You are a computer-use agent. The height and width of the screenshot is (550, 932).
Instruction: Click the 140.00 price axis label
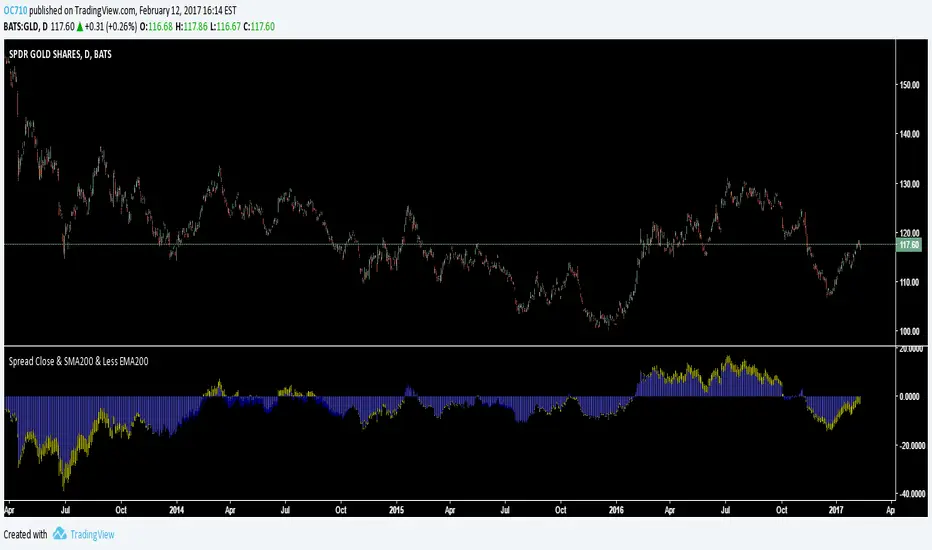[909, 134]
